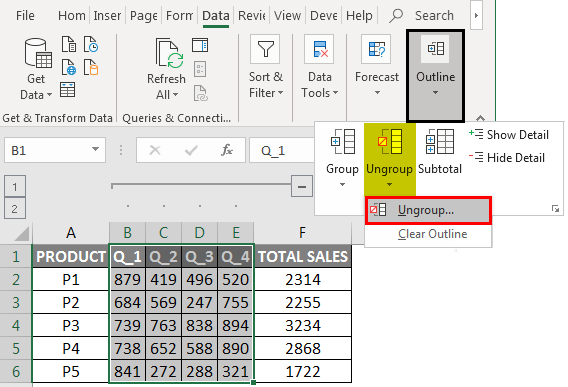Switch to the Home tab

(72, 16)
